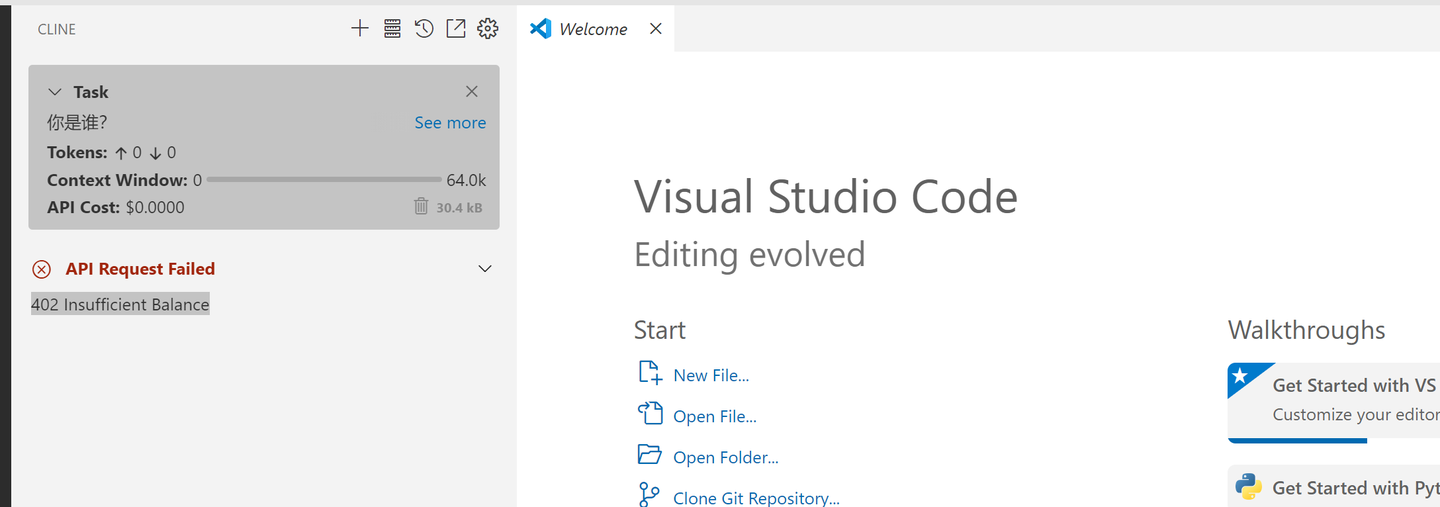Click the See more link
The height and width of the screenshot is (507, 1440).
click(x=450, y=123)
